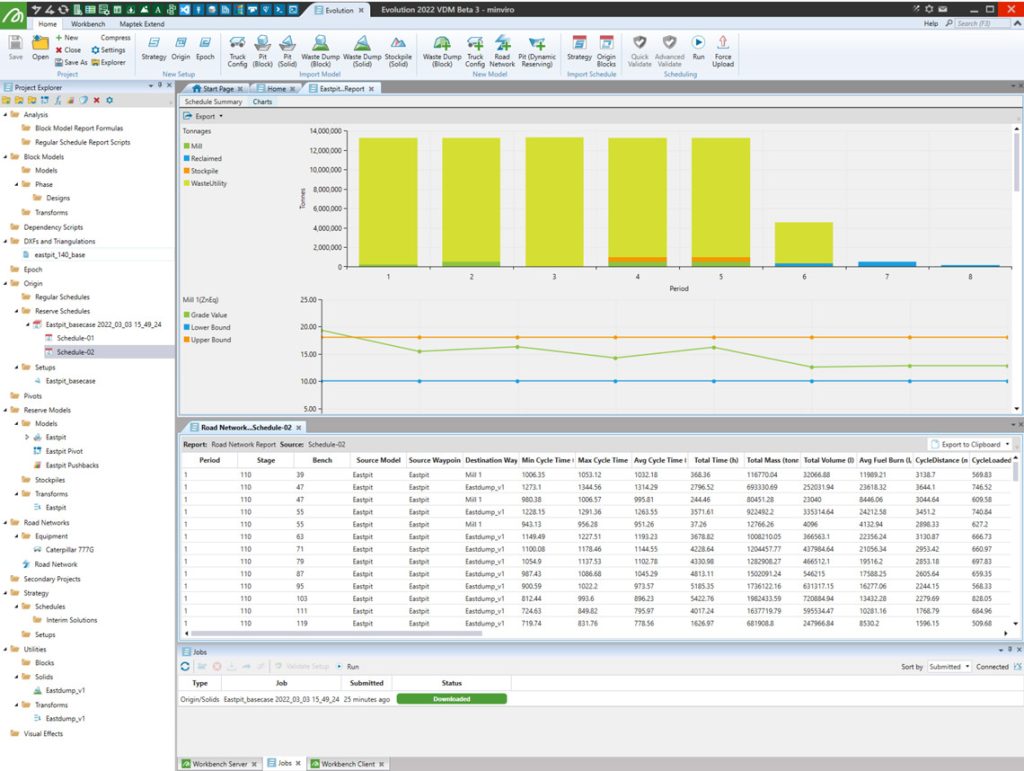Collapse the Road Networks tree node
1024x771 pixels.
[6, 523]
